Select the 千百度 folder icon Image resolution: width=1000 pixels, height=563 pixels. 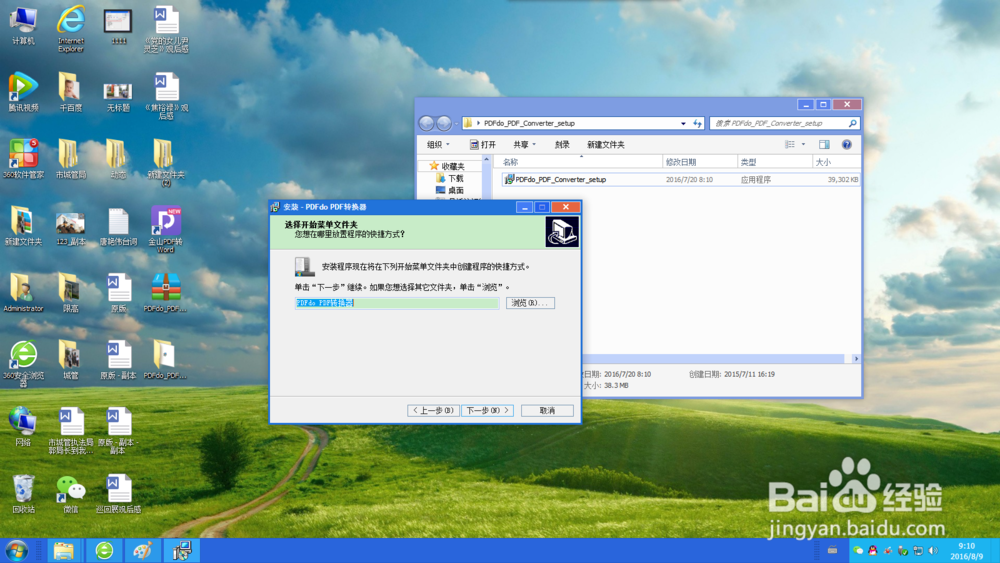pyautogui.click(x=71, y=92)
